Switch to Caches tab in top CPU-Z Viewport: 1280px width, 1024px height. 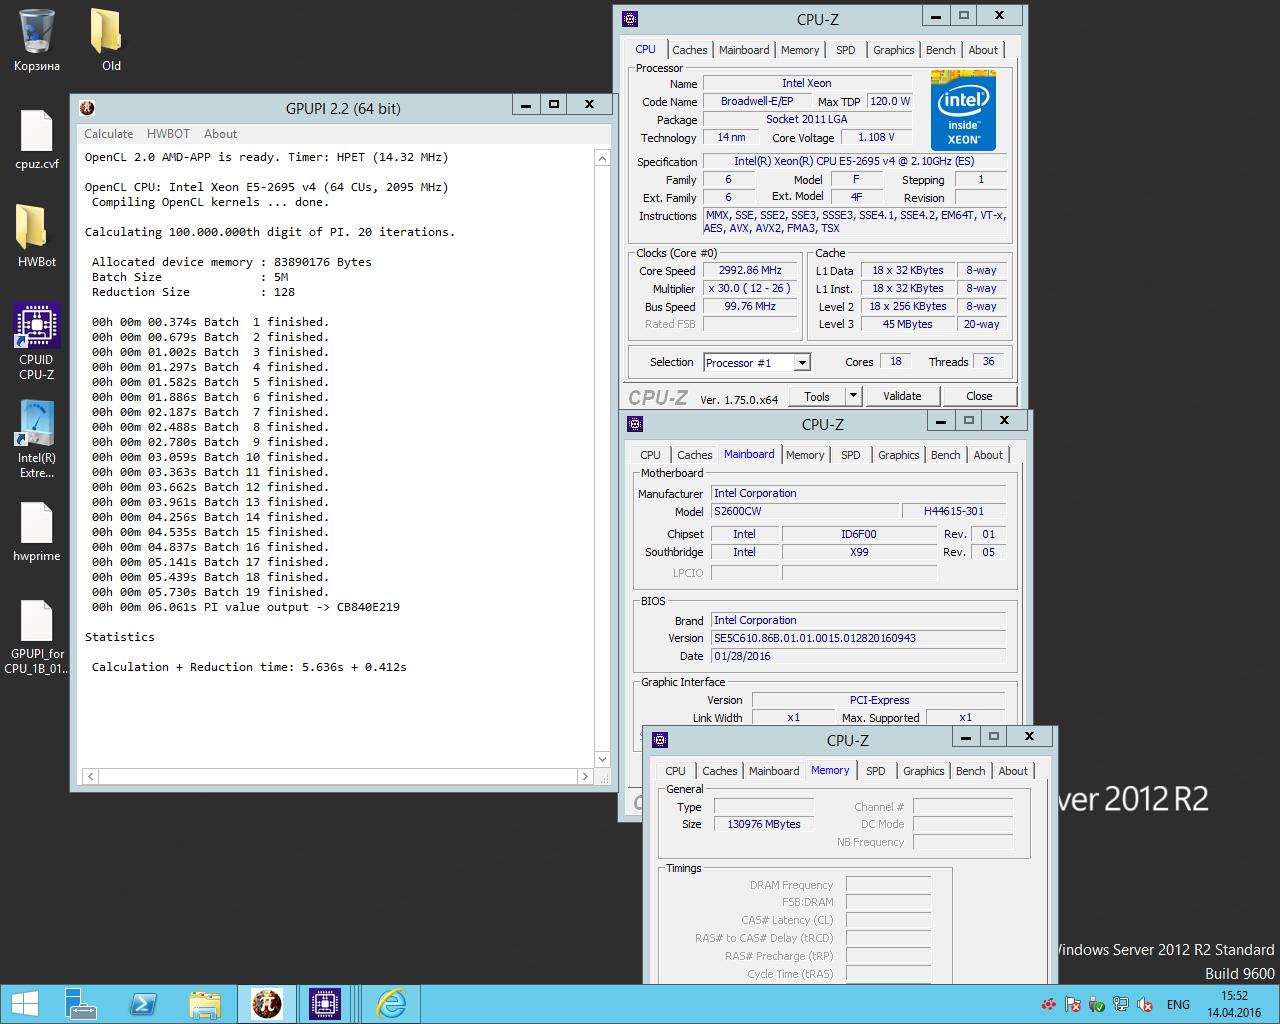pyautogui.click(x=689, y=50)
